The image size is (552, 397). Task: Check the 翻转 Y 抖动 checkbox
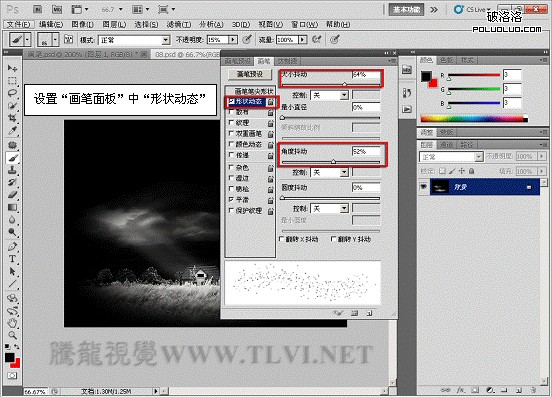pos(333,239)
